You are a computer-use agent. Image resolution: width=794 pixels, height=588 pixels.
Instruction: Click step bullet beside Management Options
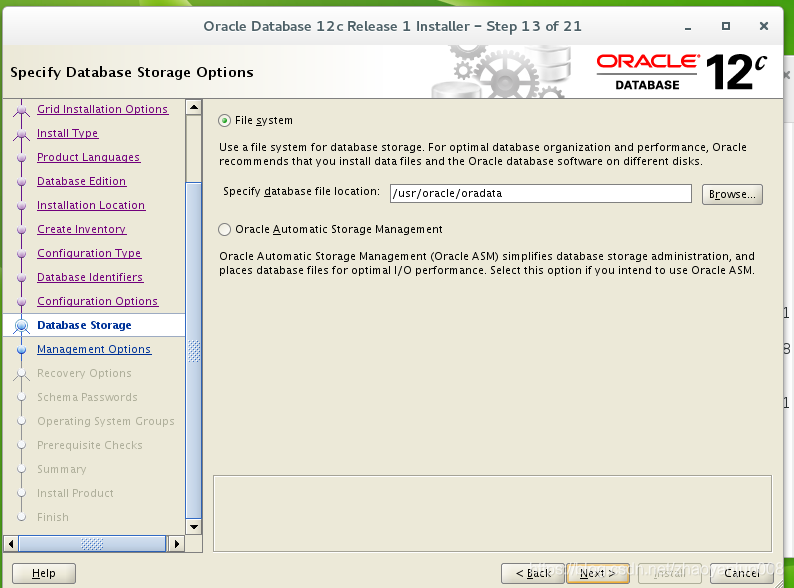point(21,349)
